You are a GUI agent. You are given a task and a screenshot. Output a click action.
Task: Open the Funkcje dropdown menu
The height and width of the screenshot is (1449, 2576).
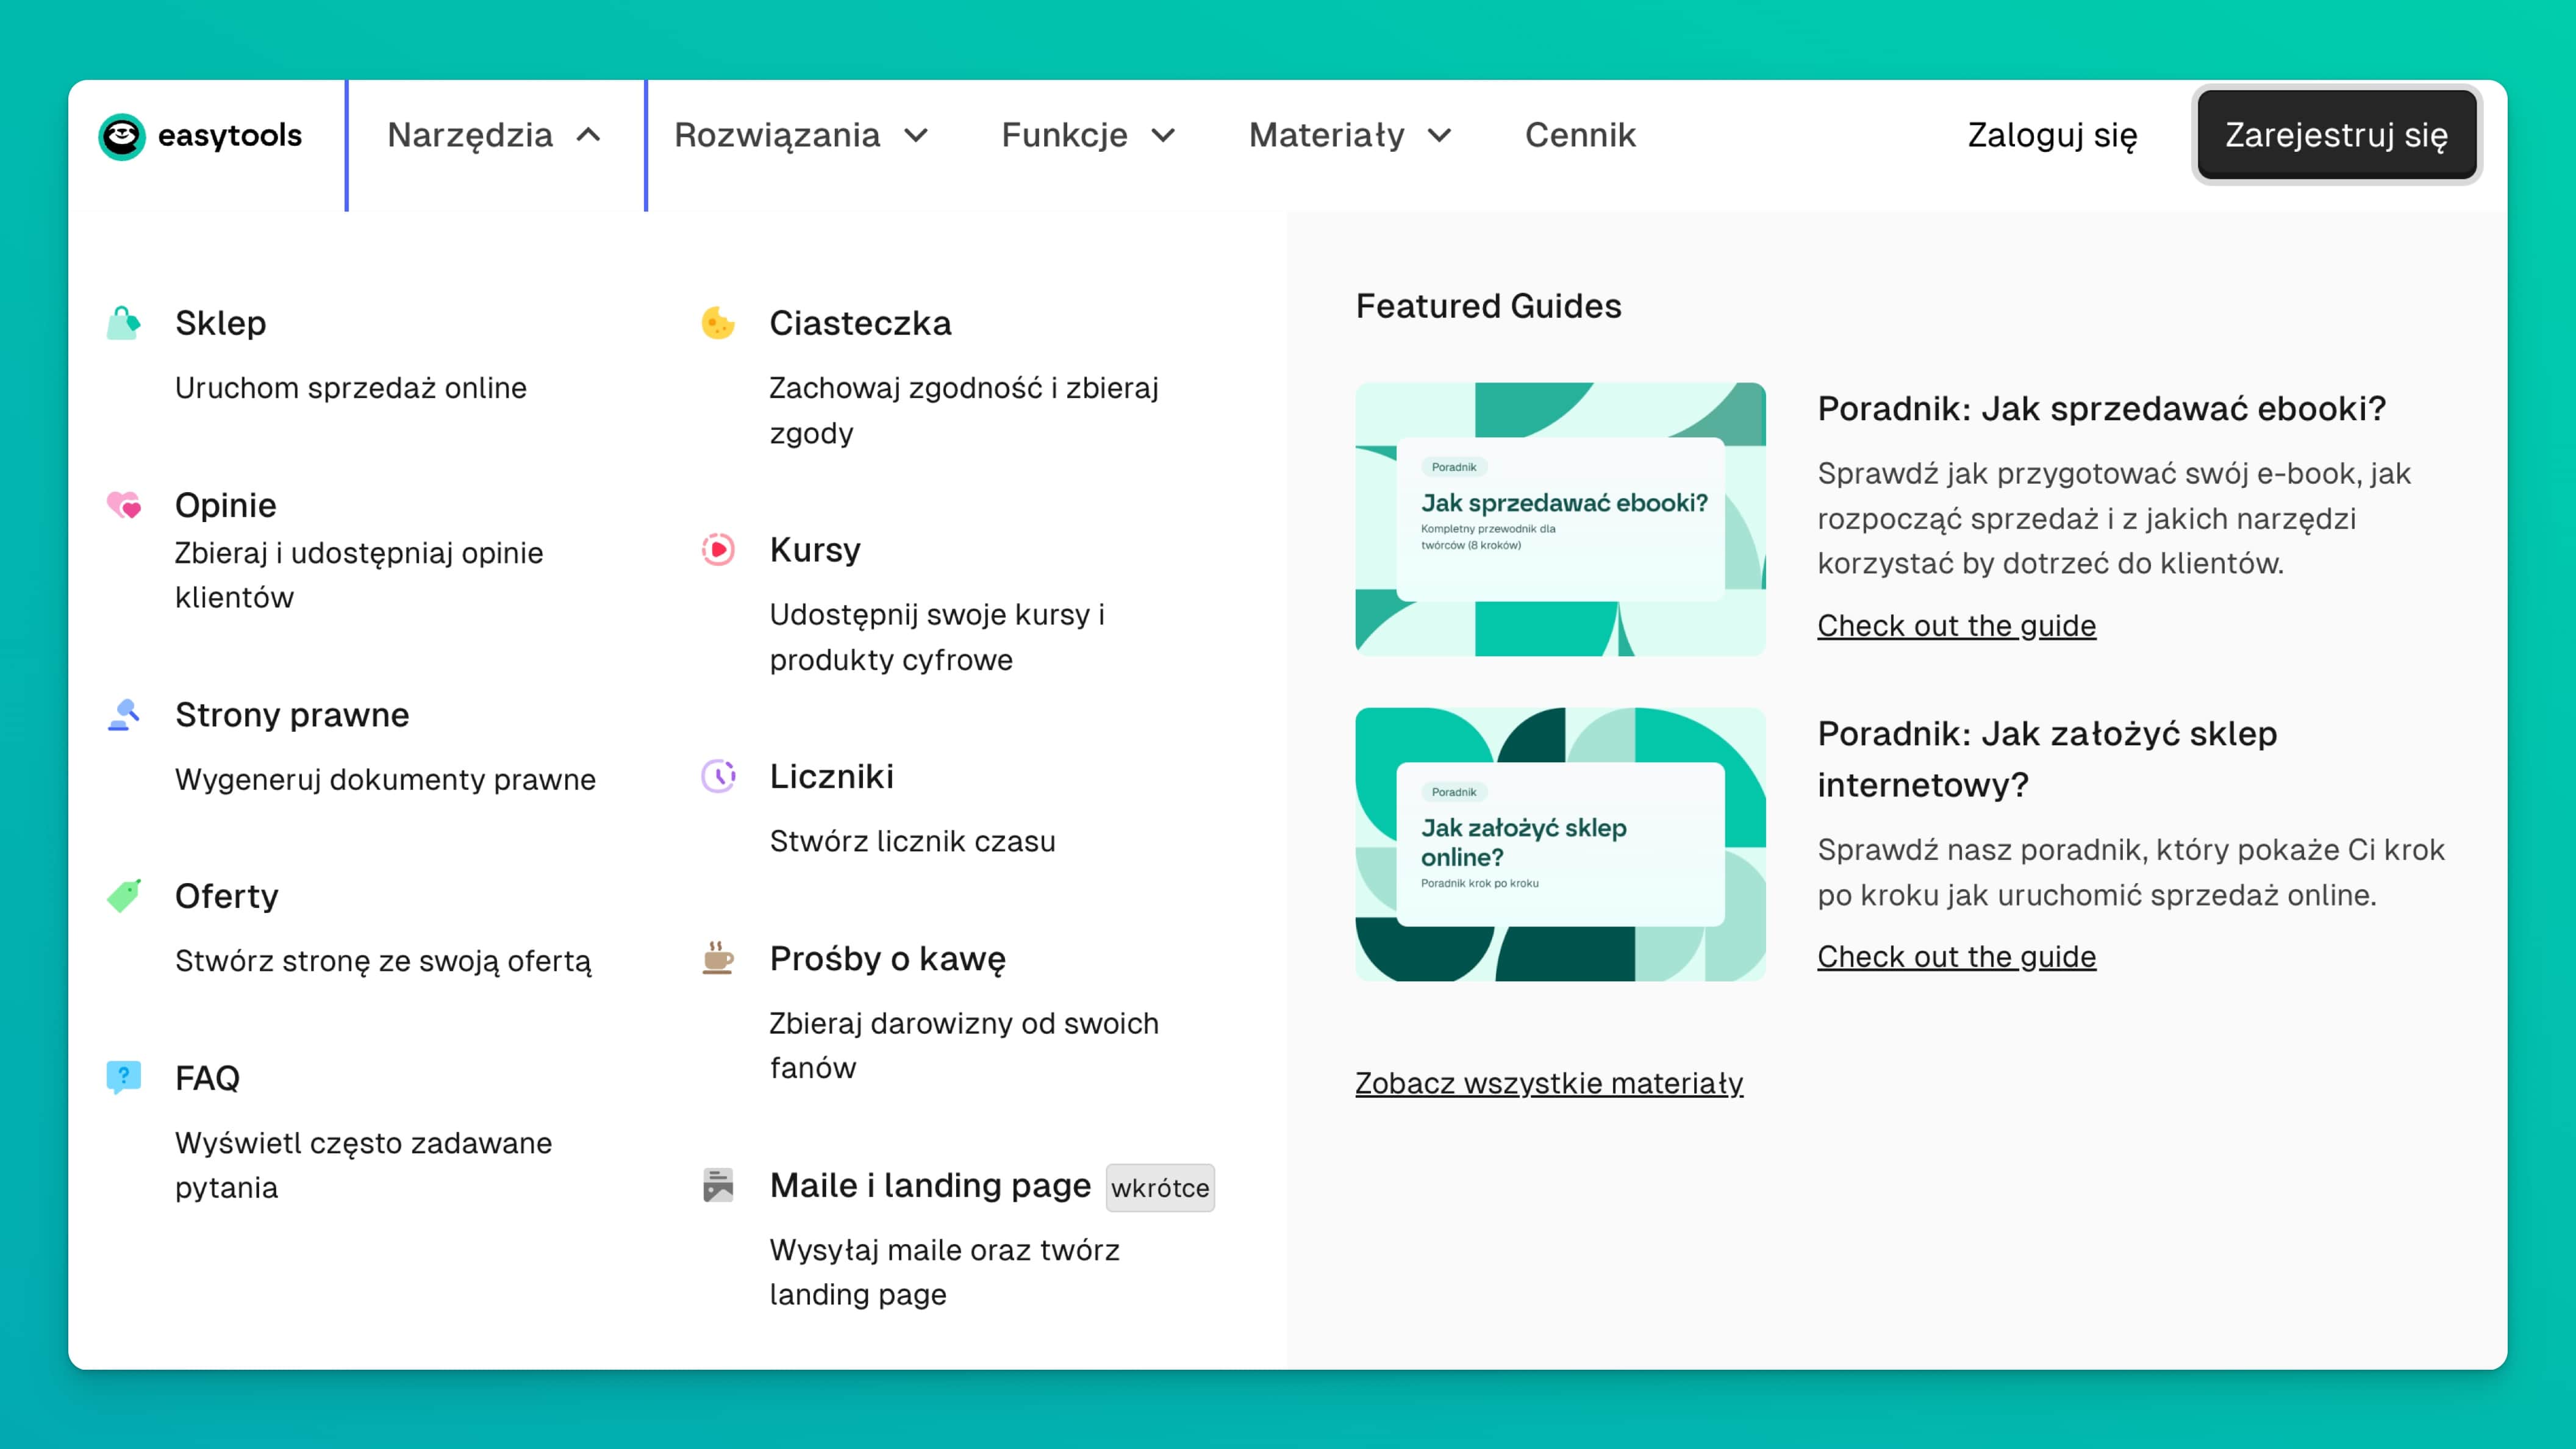coord(1086,135)
